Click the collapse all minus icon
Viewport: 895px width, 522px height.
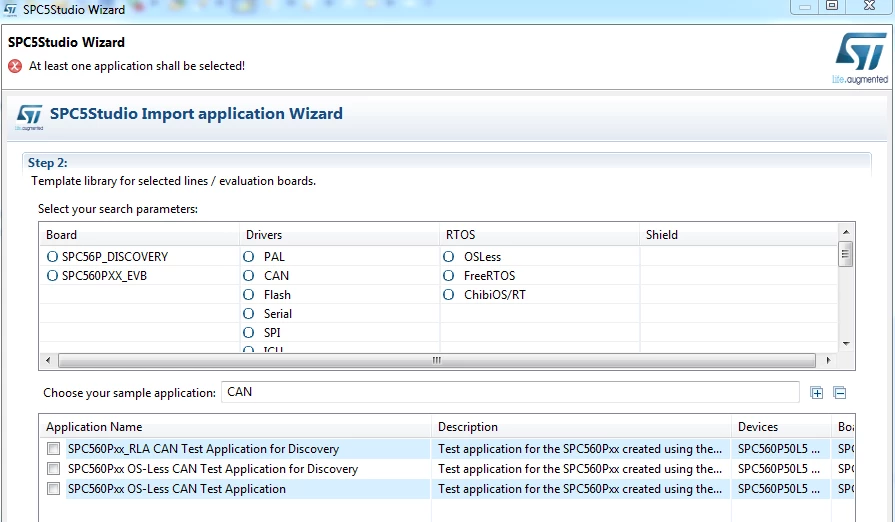(x=840, y=392)
